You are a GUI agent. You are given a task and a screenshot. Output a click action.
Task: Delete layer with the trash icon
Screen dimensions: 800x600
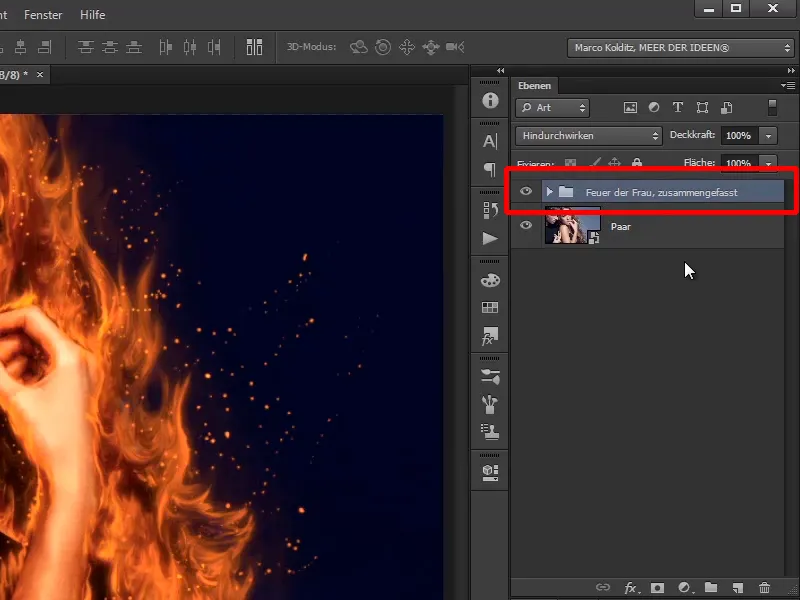coord(764,588)
